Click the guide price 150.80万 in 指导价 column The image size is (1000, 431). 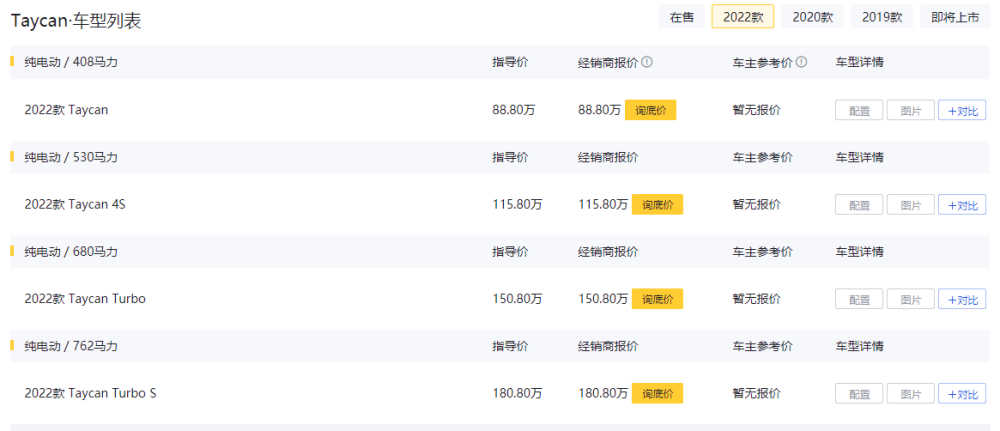517,298
